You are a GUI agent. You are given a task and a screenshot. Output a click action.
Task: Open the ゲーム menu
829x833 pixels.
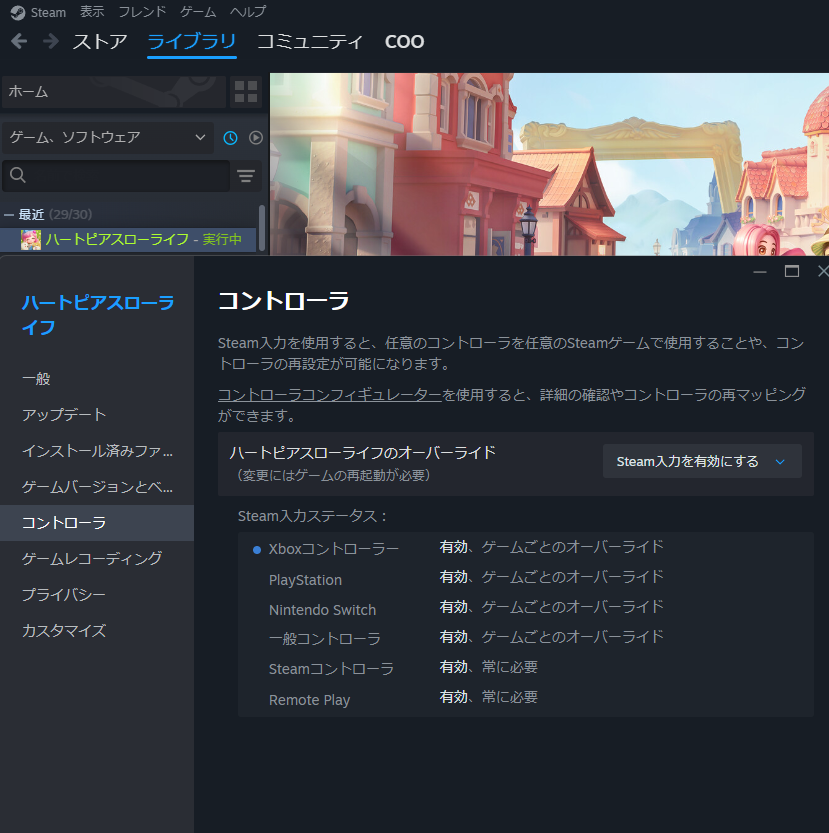pyautogui.click(x=198, y=12)
